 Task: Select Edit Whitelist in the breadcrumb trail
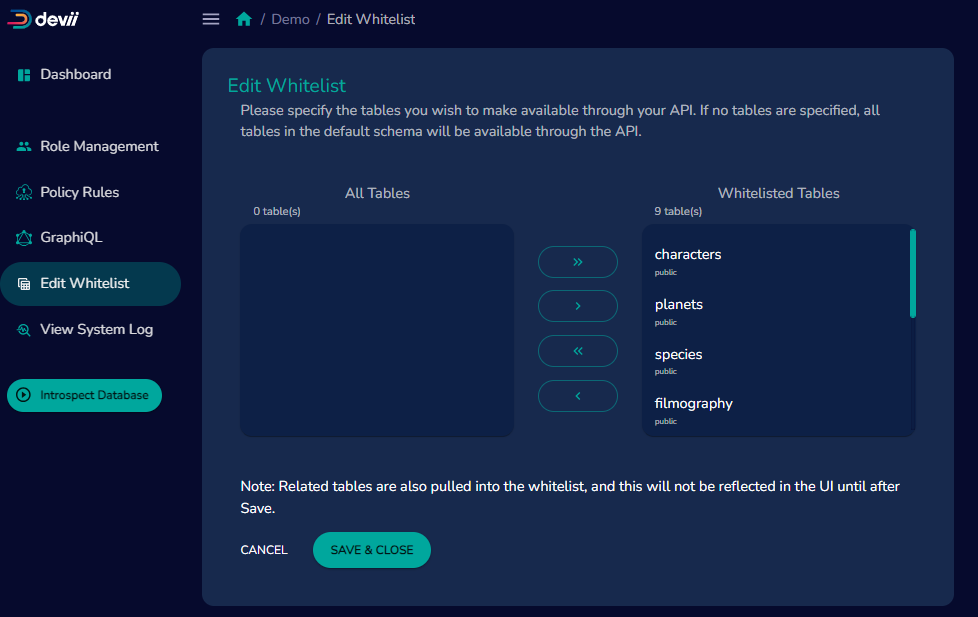371,19
